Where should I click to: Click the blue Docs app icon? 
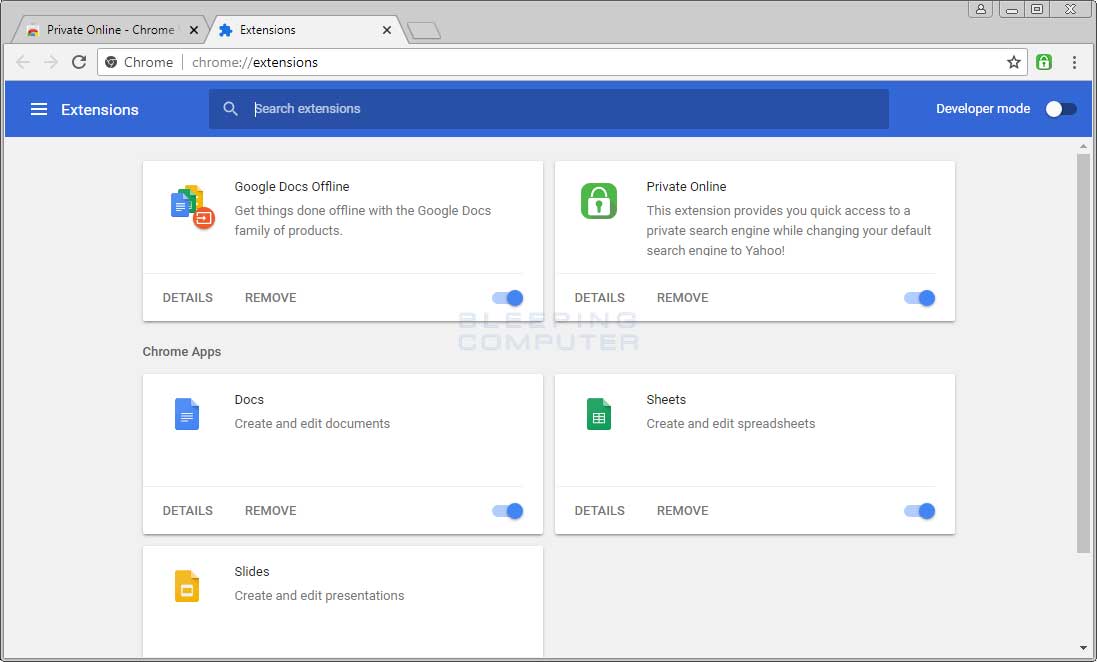click(187, 414)
